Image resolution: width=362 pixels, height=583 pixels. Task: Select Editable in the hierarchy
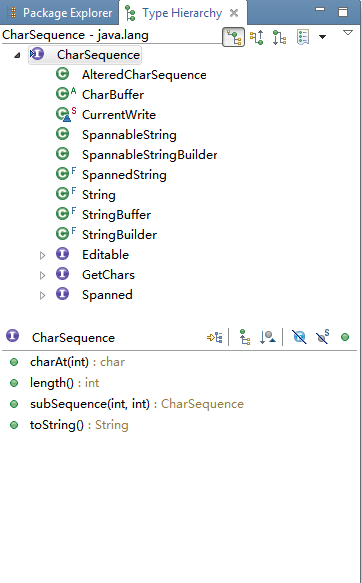tap(105, 255)
